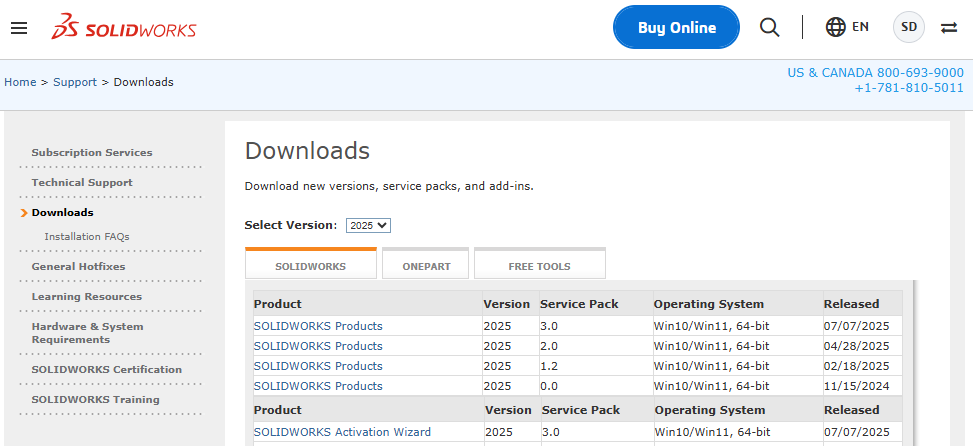The height and width of the screenshot is (446, 973).
Task: Switch to the FREE TOOLS tab
Action: pos(539,266)
